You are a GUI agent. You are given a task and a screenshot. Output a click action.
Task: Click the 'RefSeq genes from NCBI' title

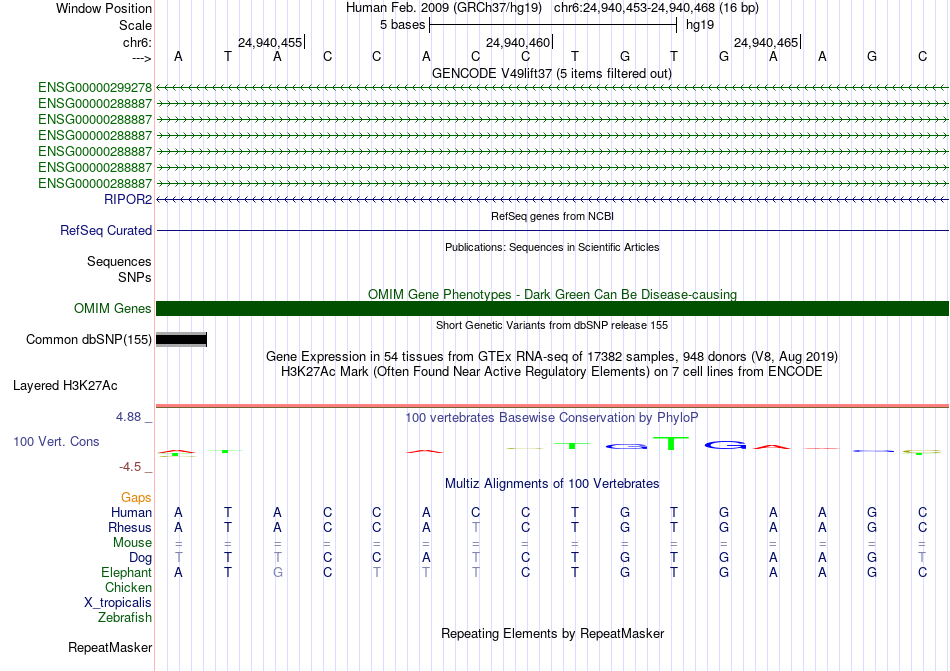point(552,216)
